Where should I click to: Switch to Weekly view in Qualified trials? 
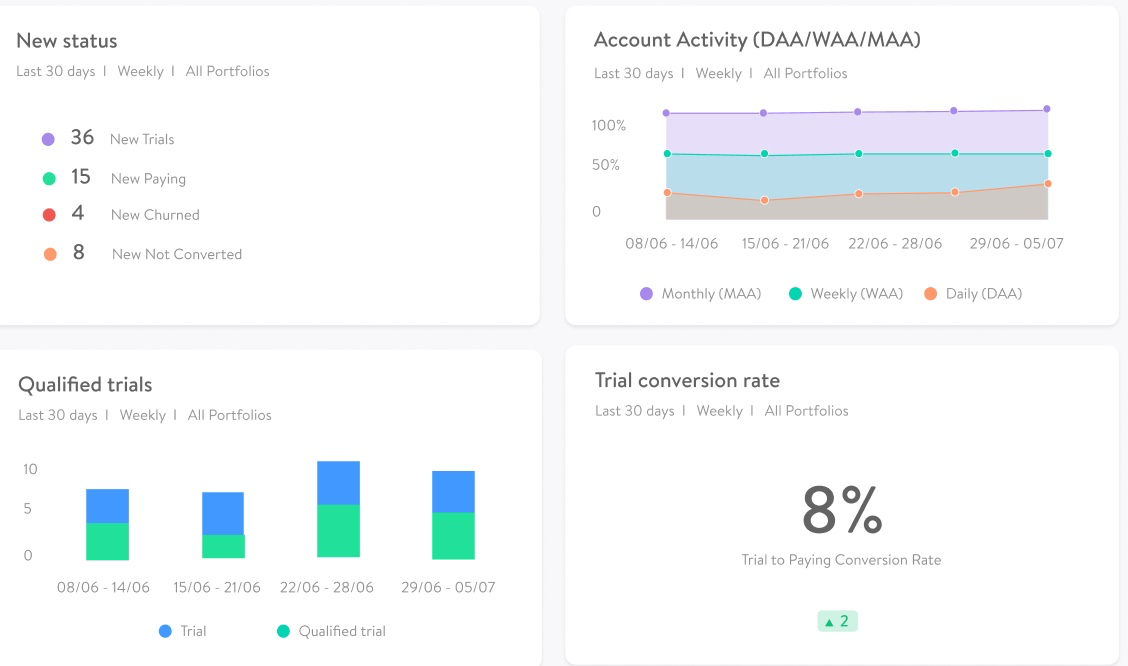[141, 415]
